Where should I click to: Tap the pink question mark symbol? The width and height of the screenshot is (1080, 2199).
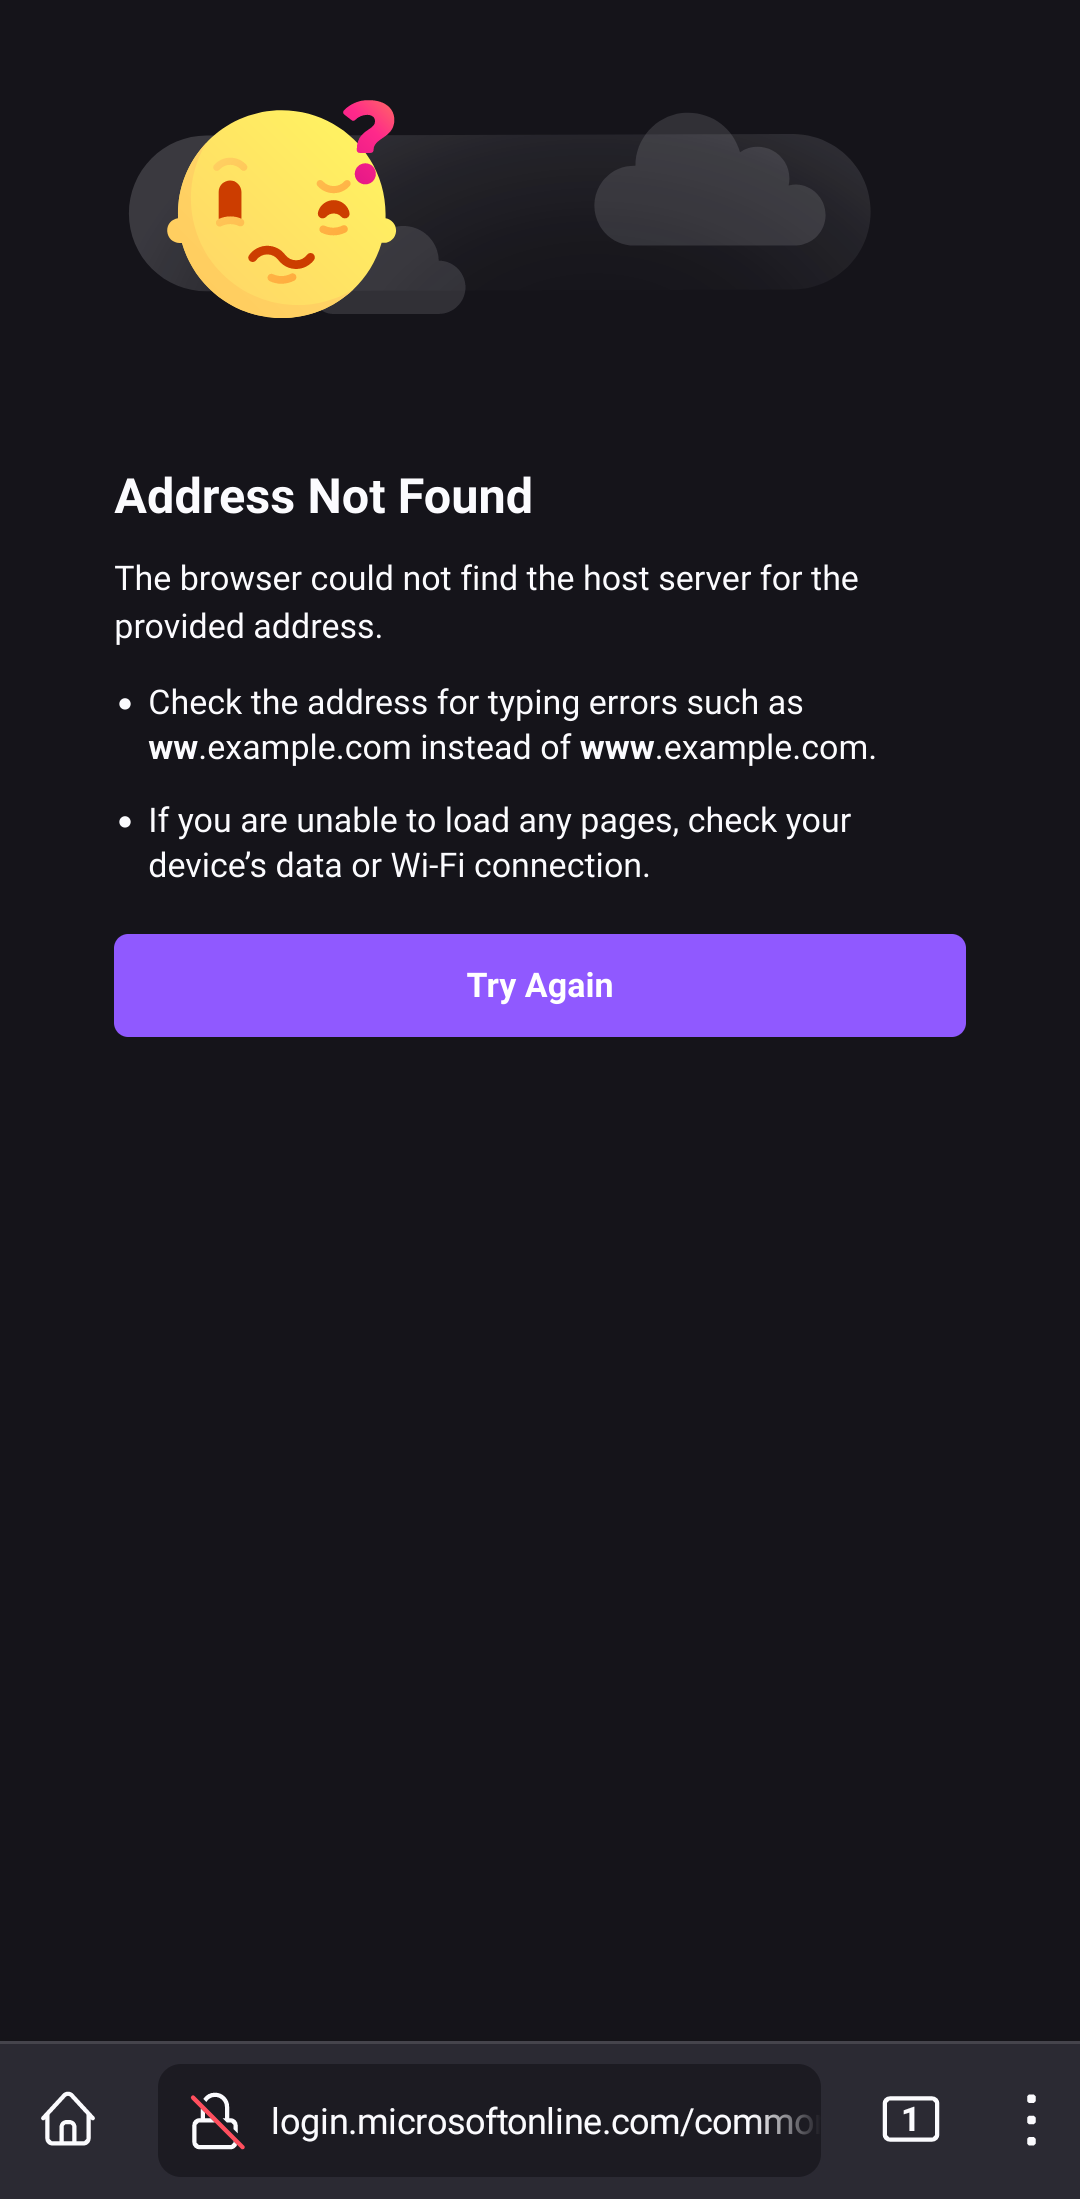[370, 138]
